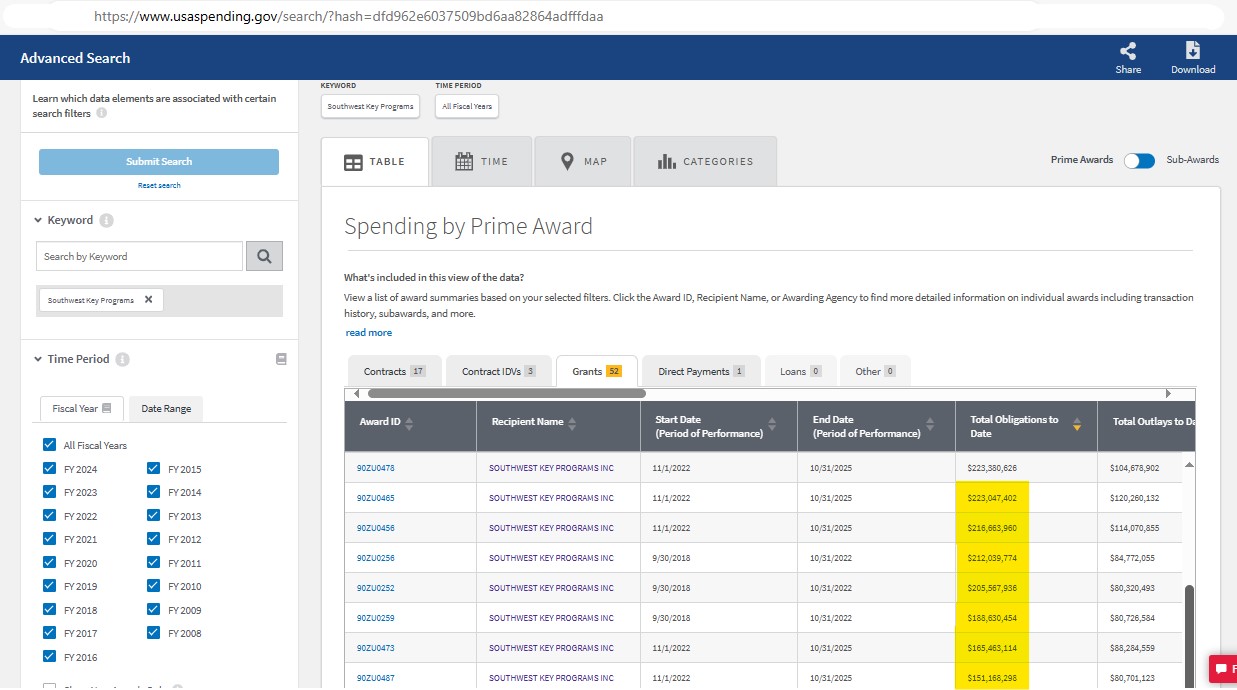Screen dimensions: 1237x690
Task: Toggle the FY 2018 checkbox
Action: click(49, 610)
